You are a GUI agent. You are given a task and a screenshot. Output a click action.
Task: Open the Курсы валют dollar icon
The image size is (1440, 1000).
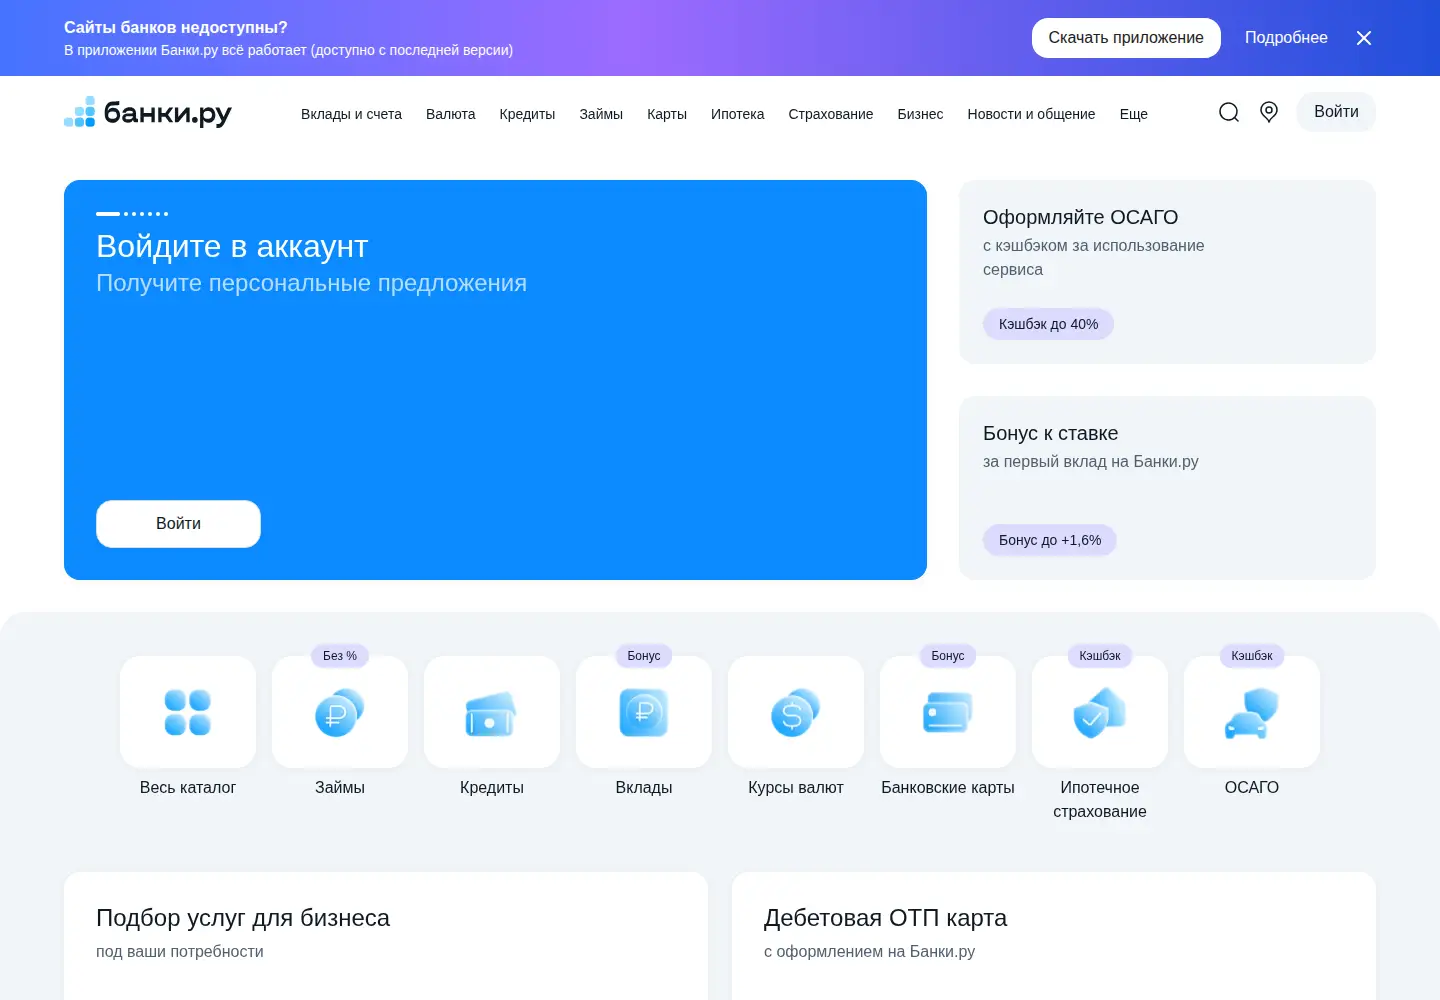[796, 712]
